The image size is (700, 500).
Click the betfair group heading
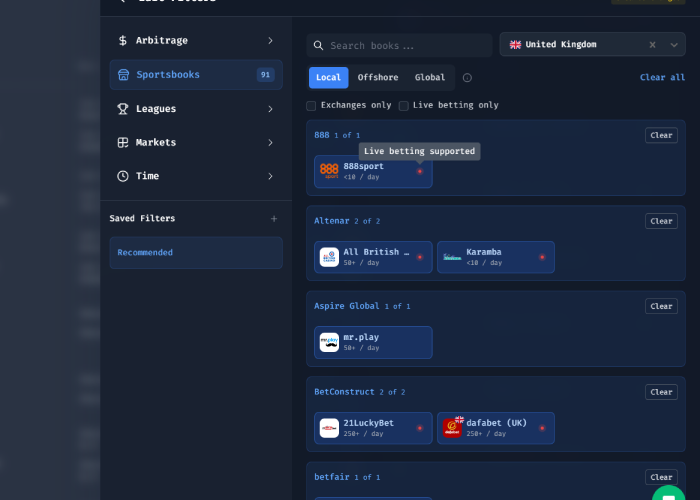pyautogui.click(x=332, y=477)
